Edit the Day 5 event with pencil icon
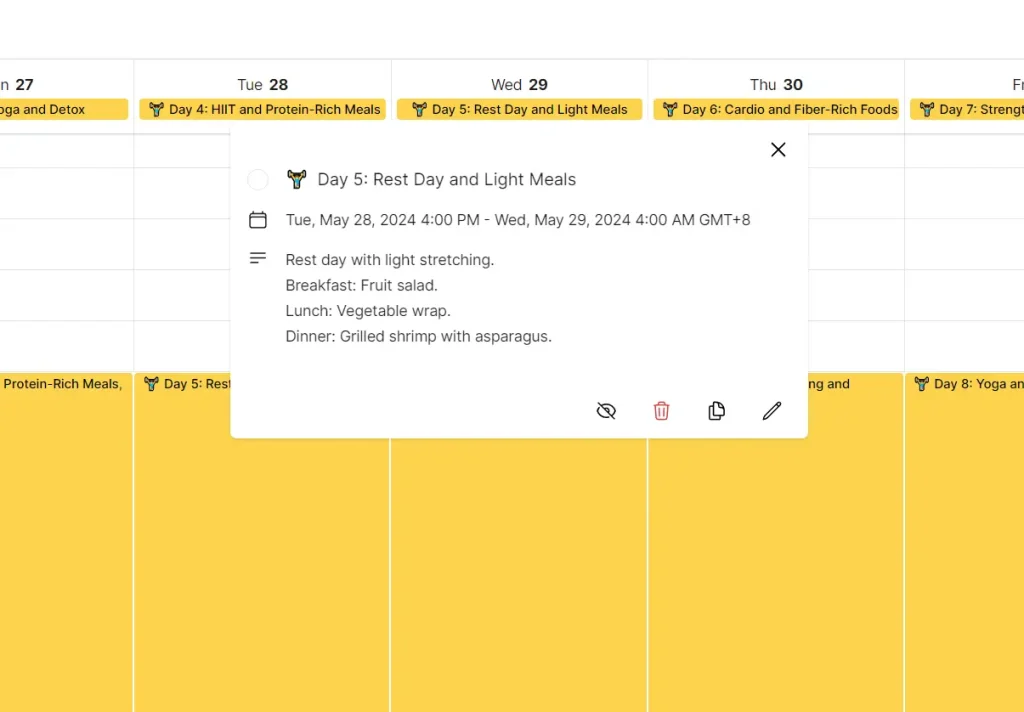This screenshot has width=1024, height=712. 771,411
